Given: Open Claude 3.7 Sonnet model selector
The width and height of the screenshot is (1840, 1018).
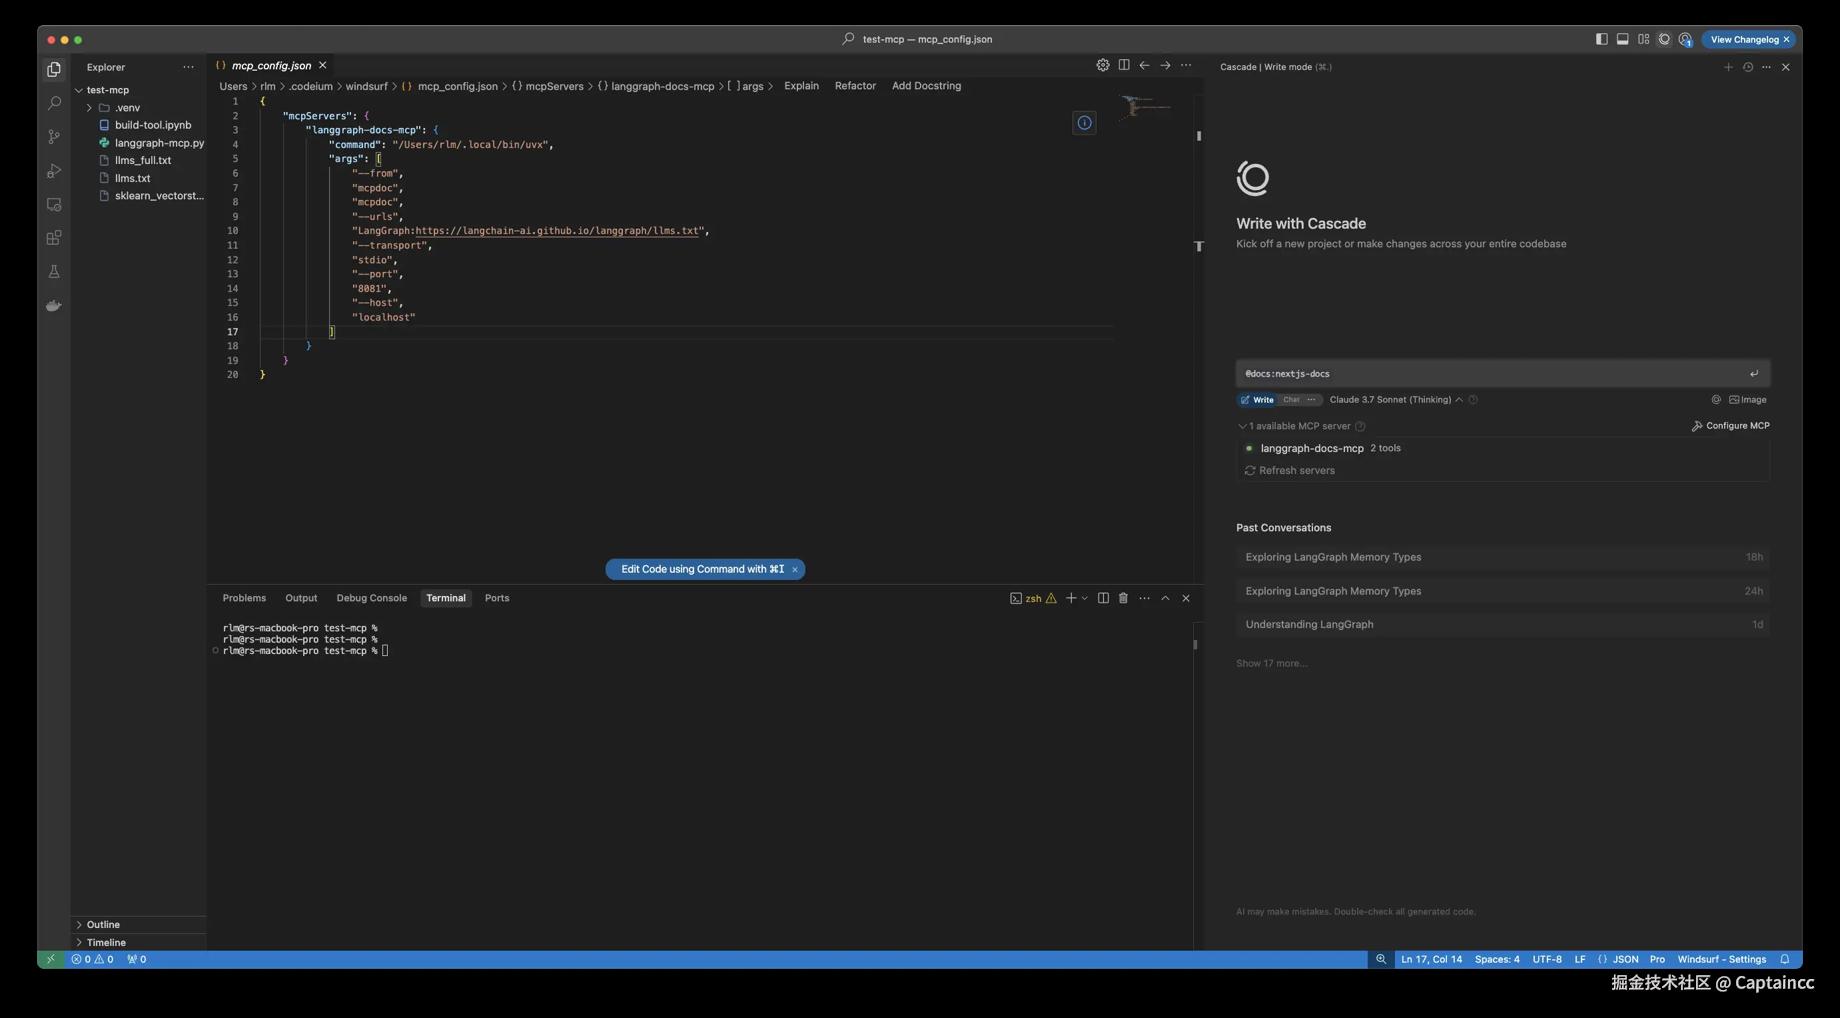Looking at the screenshot, I should (x=1396, y=400).
